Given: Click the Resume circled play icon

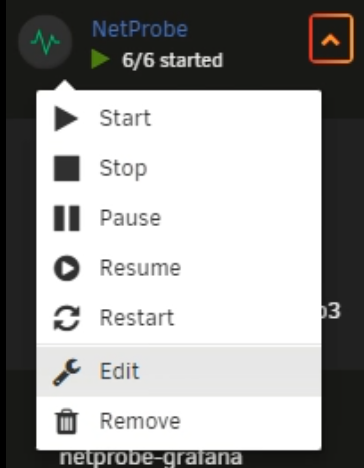Looking at the screenshot, I should tap(67, 268).
